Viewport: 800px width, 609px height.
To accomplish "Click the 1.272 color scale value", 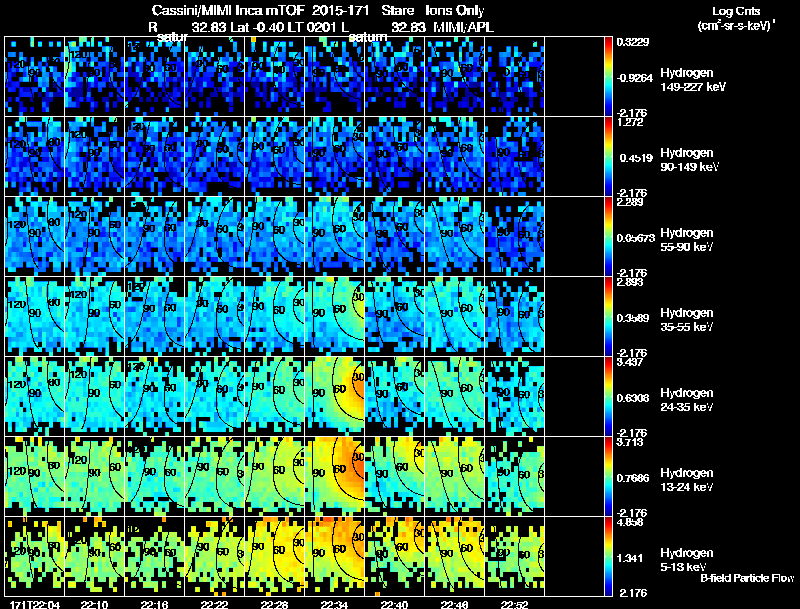I will click(630, 122).
